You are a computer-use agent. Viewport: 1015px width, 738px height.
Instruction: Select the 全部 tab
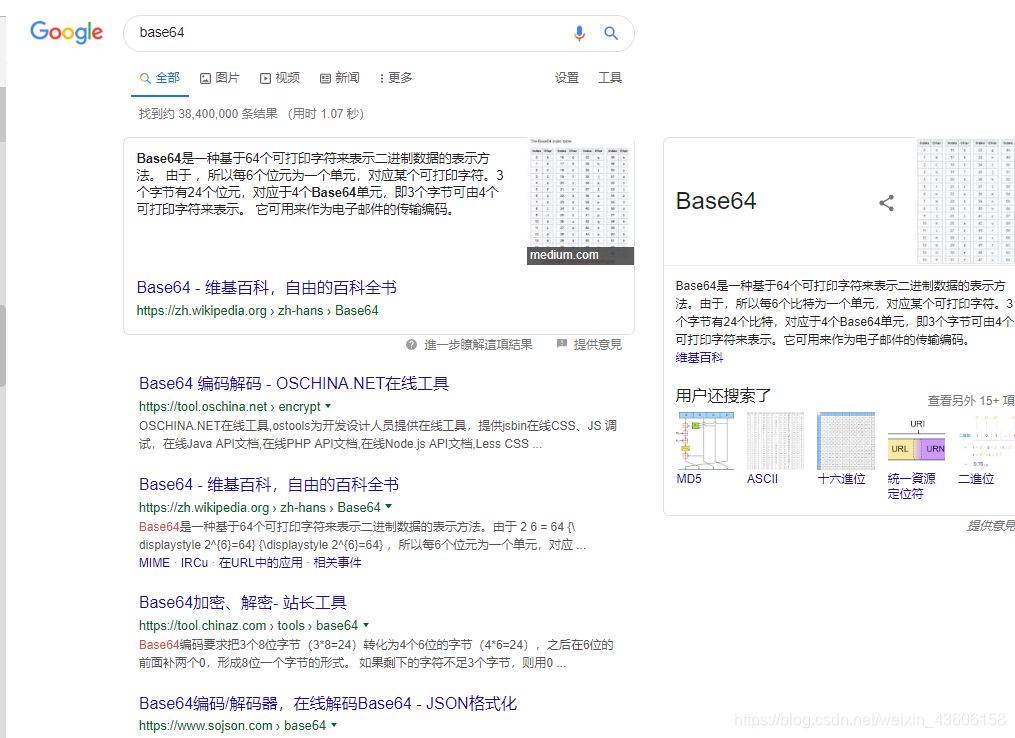tap(160, 78)
